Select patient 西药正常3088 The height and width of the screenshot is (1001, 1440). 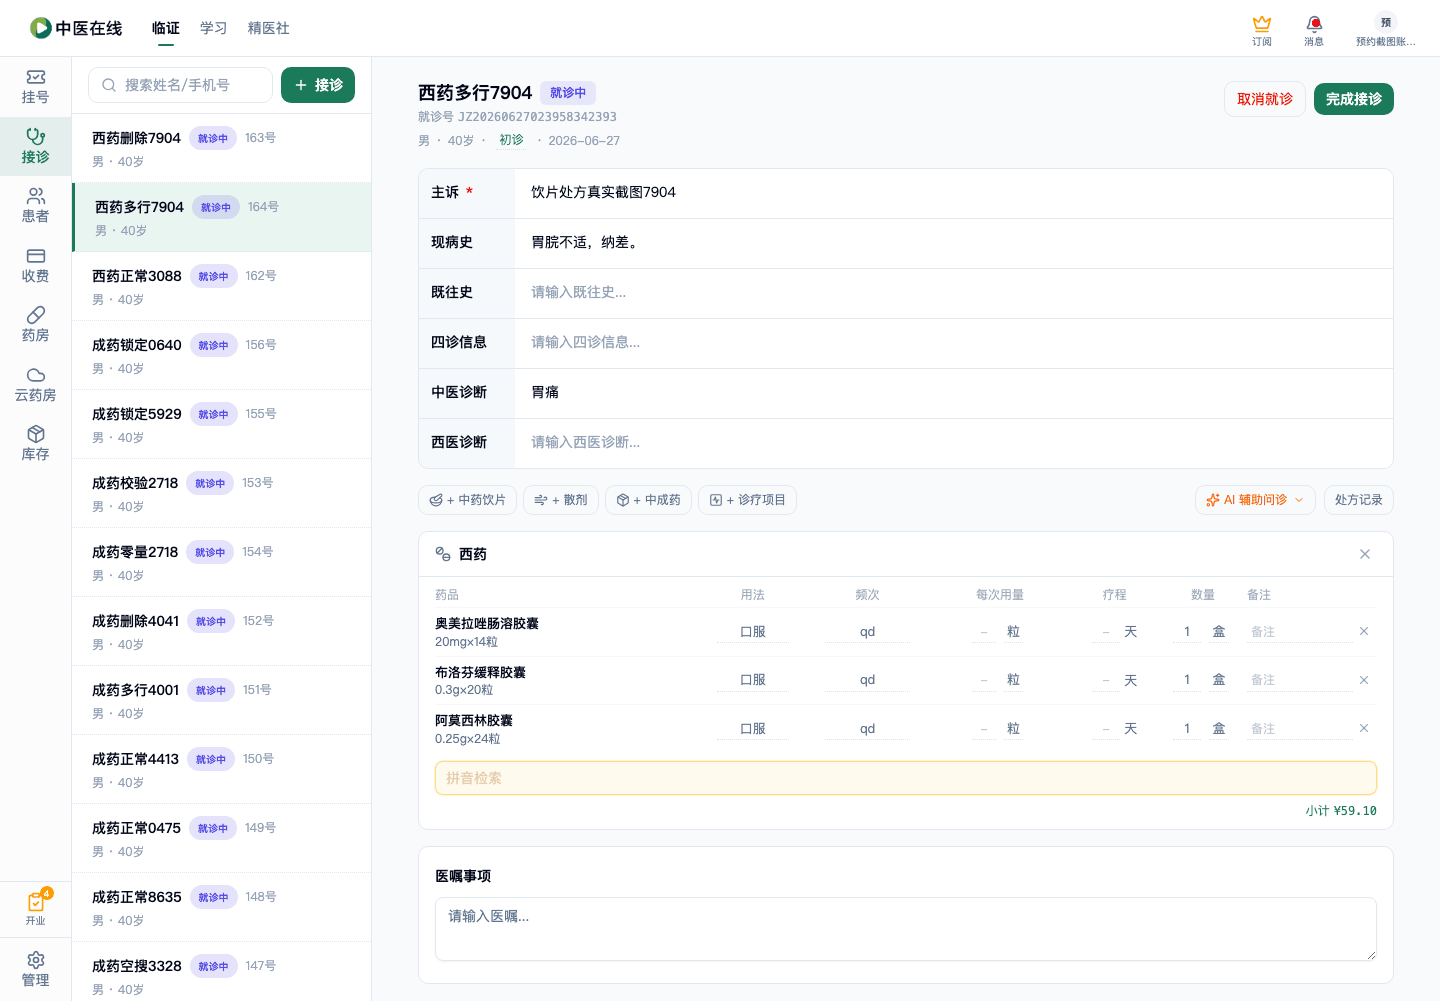click(221, 286)
